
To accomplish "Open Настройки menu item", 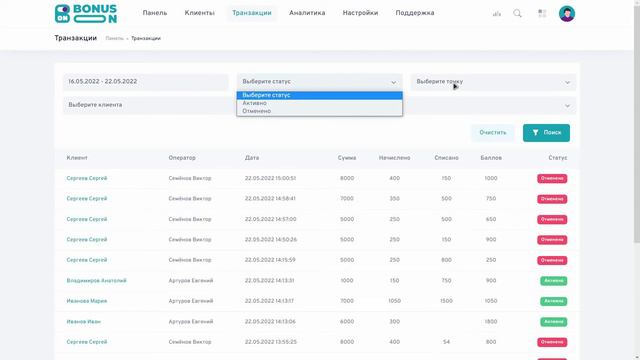I will [360, 13].
